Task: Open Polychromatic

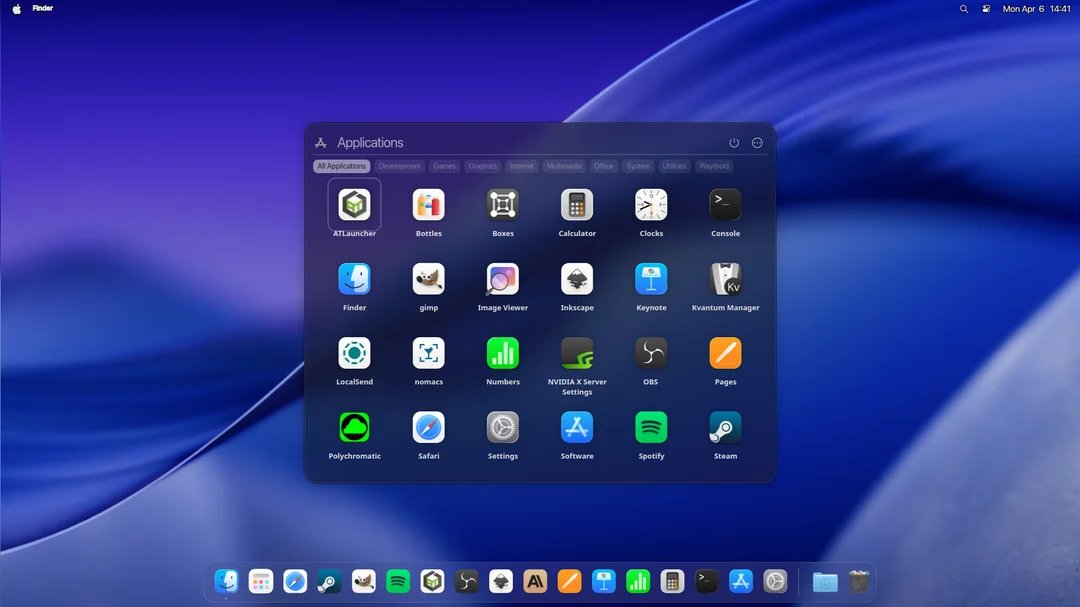Action: 354,428
